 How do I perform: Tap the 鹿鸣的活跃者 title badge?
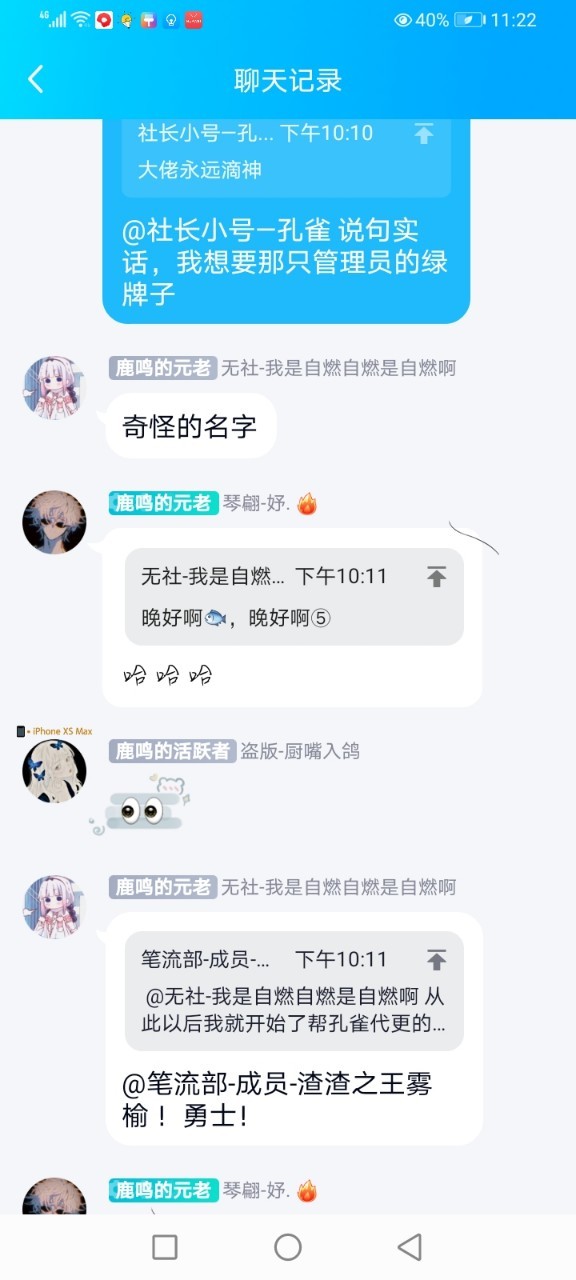coord(173,751)
